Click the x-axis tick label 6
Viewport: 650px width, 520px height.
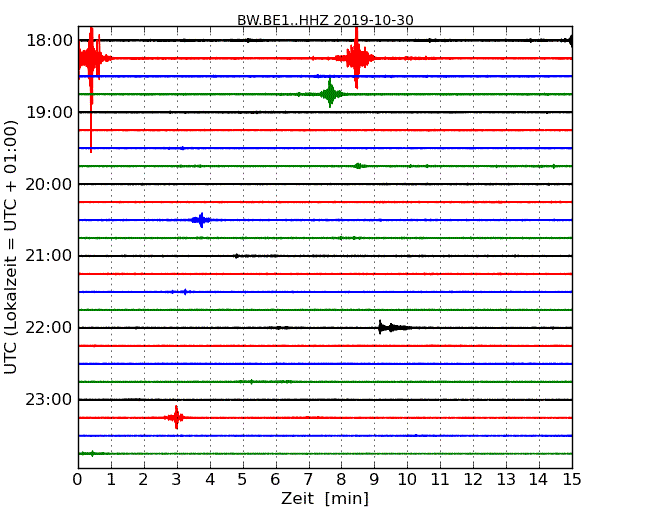pos(275,480)
